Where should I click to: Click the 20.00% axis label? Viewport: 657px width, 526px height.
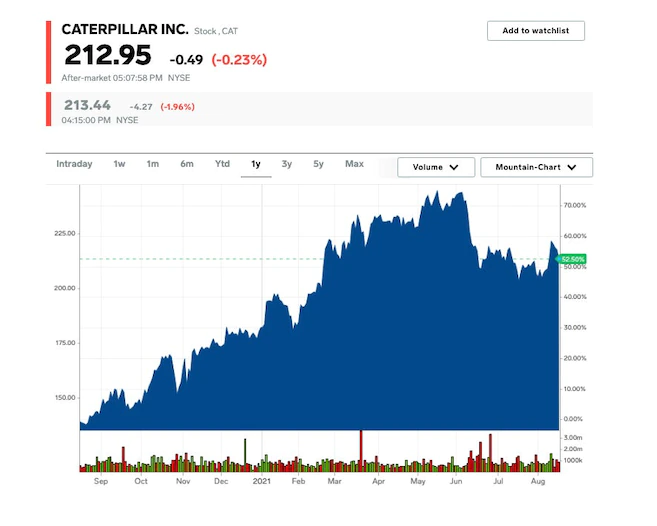point(575,358)
